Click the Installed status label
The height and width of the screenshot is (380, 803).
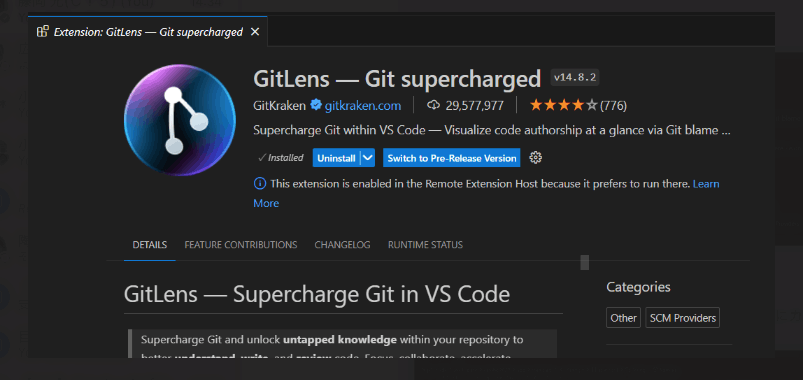coord(281,158)
